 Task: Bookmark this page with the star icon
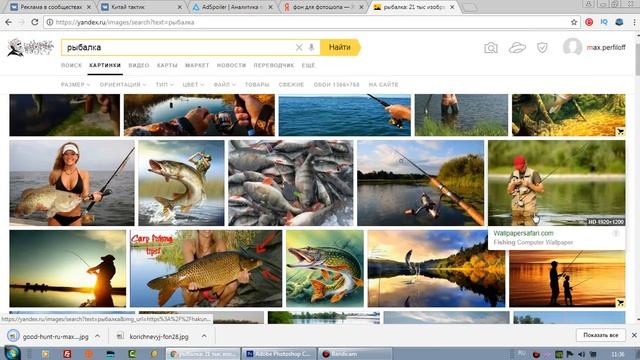[574, 22]
